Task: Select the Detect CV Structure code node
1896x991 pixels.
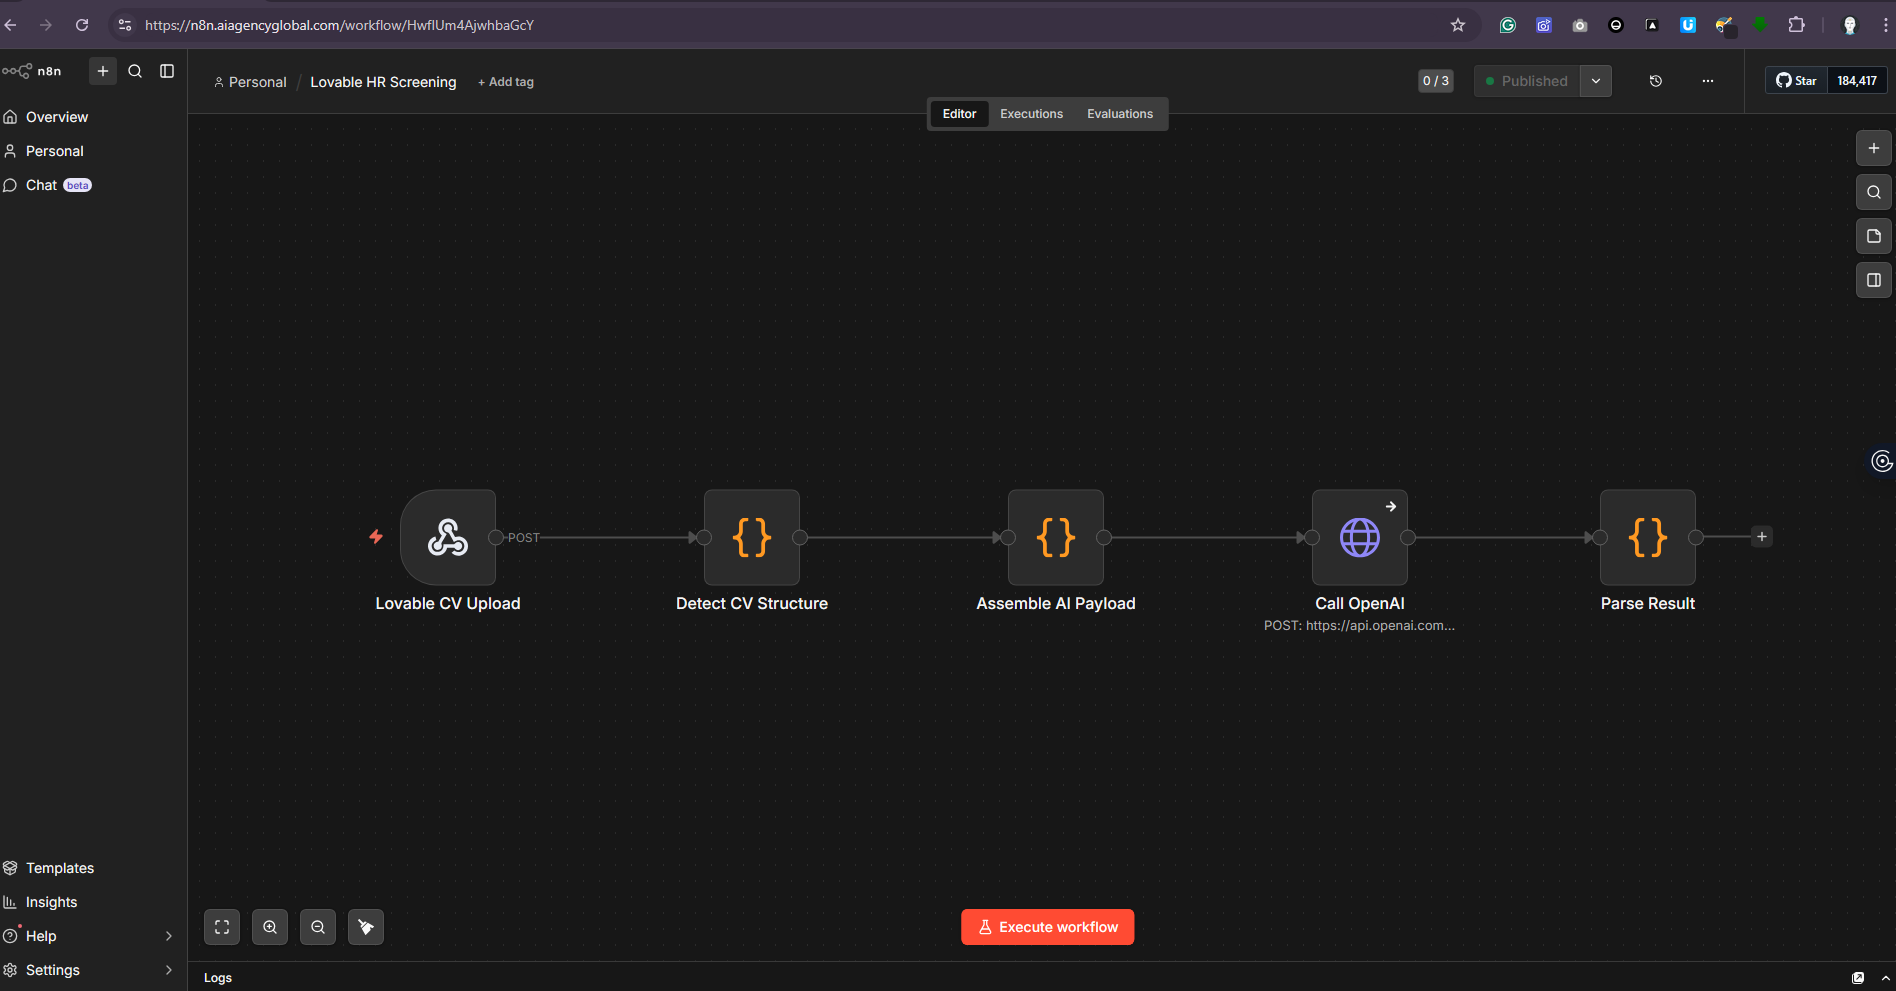Action: point(751,537)
